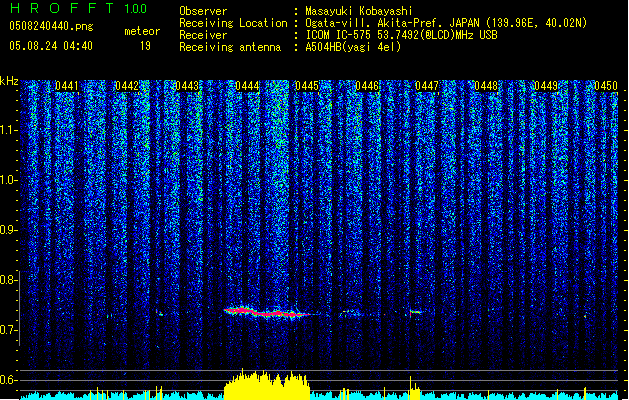Select the A504HB(yagi 4el) antenna text
The image size is (629, 400).
pos(353,47)
